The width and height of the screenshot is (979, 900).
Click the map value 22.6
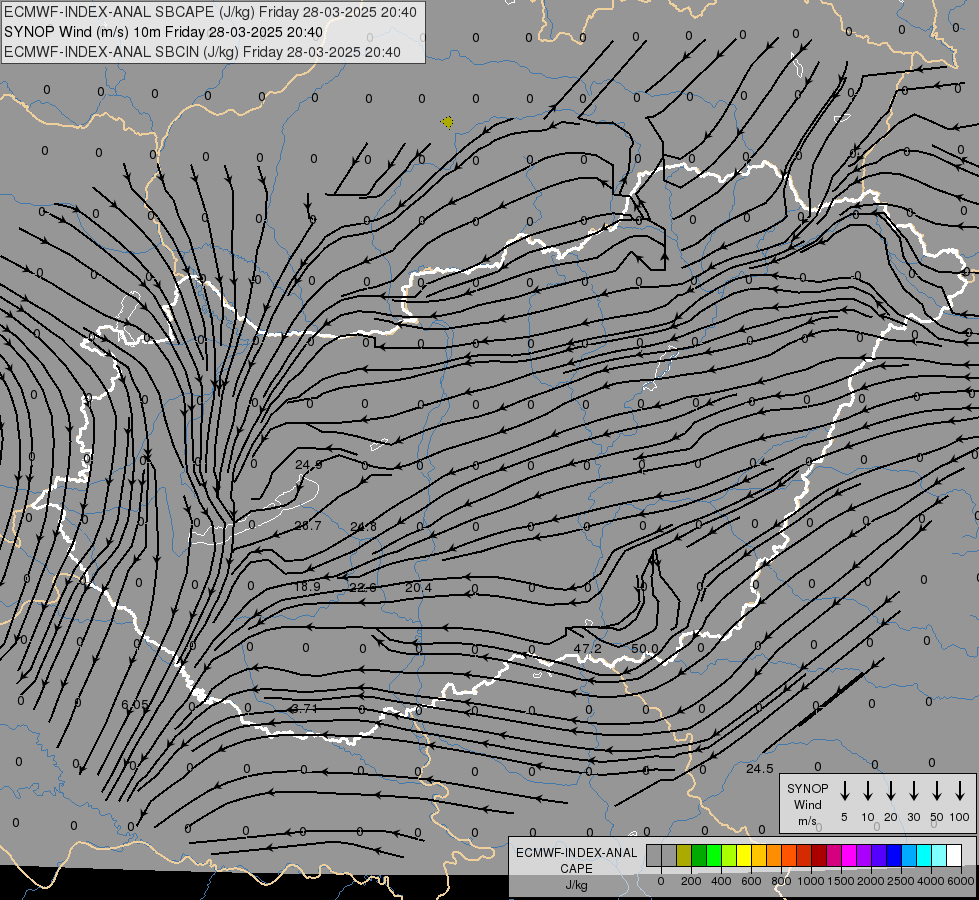(363, 588)
